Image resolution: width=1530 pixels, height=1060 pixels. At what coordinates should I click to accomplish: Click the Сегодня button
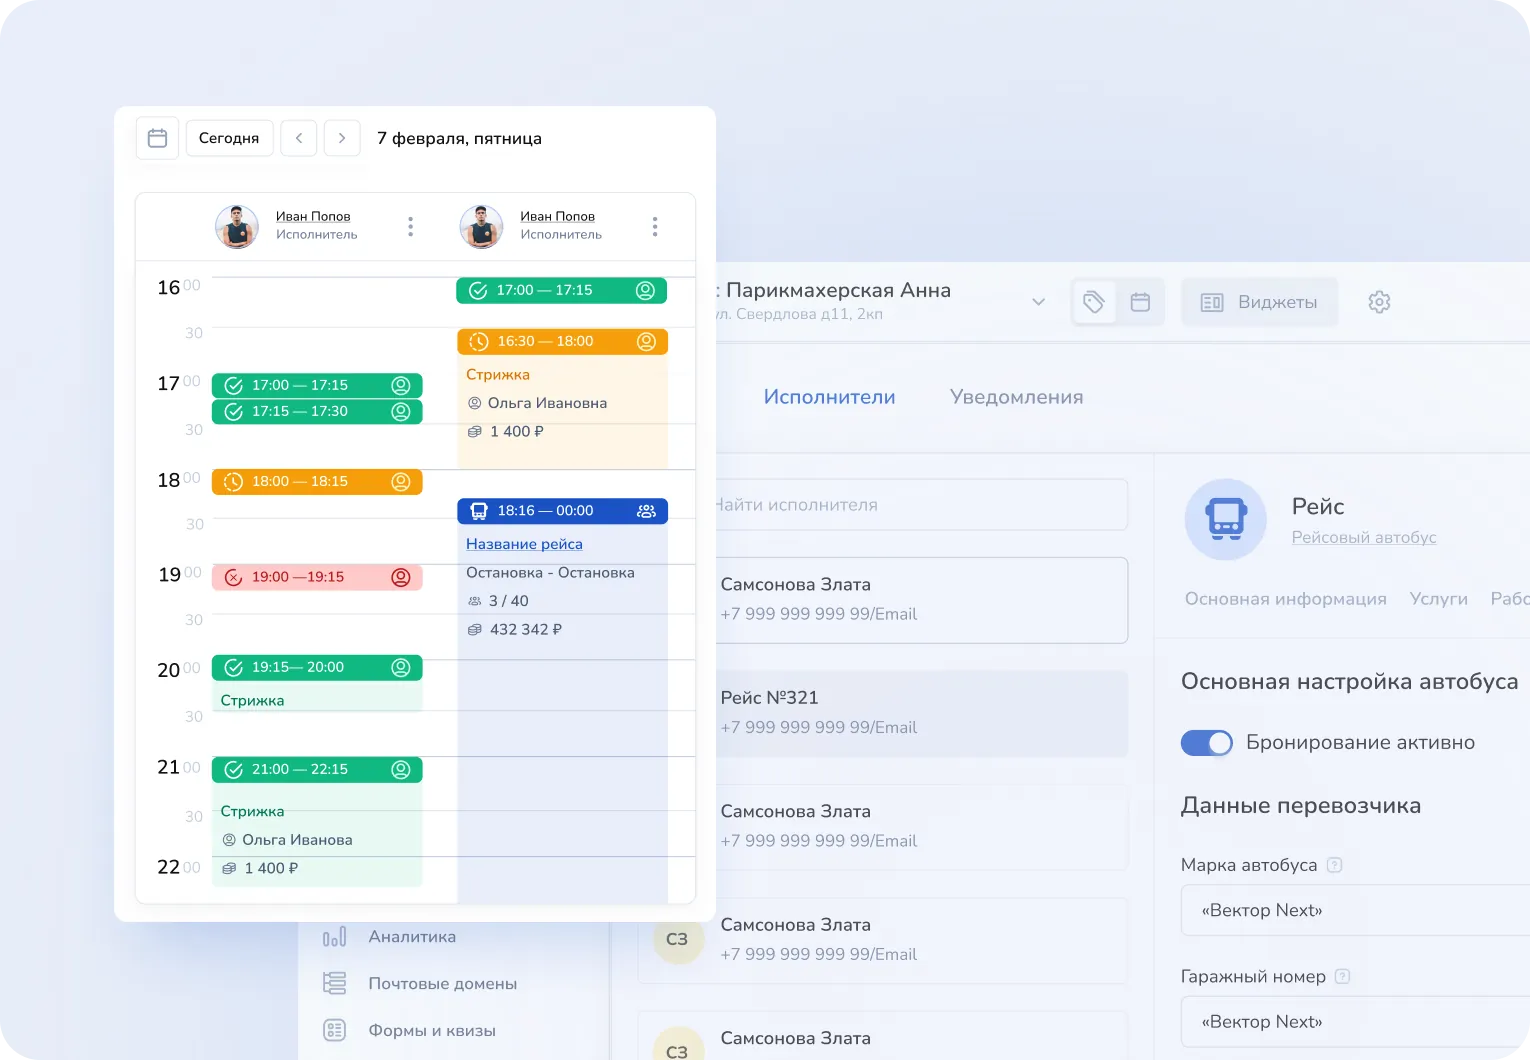229,138
